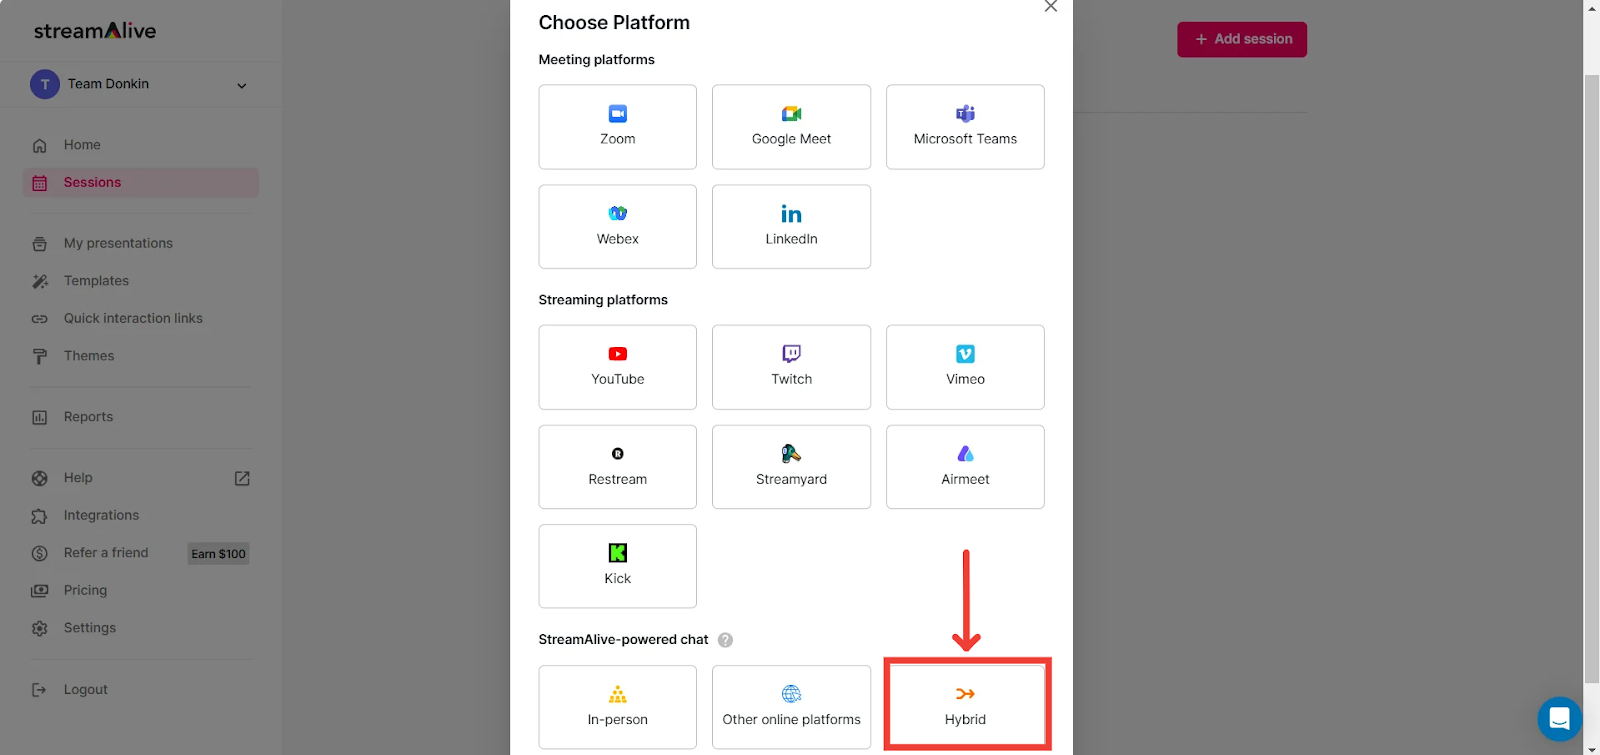Click the Reports chart icon

(x=40, y=418)
